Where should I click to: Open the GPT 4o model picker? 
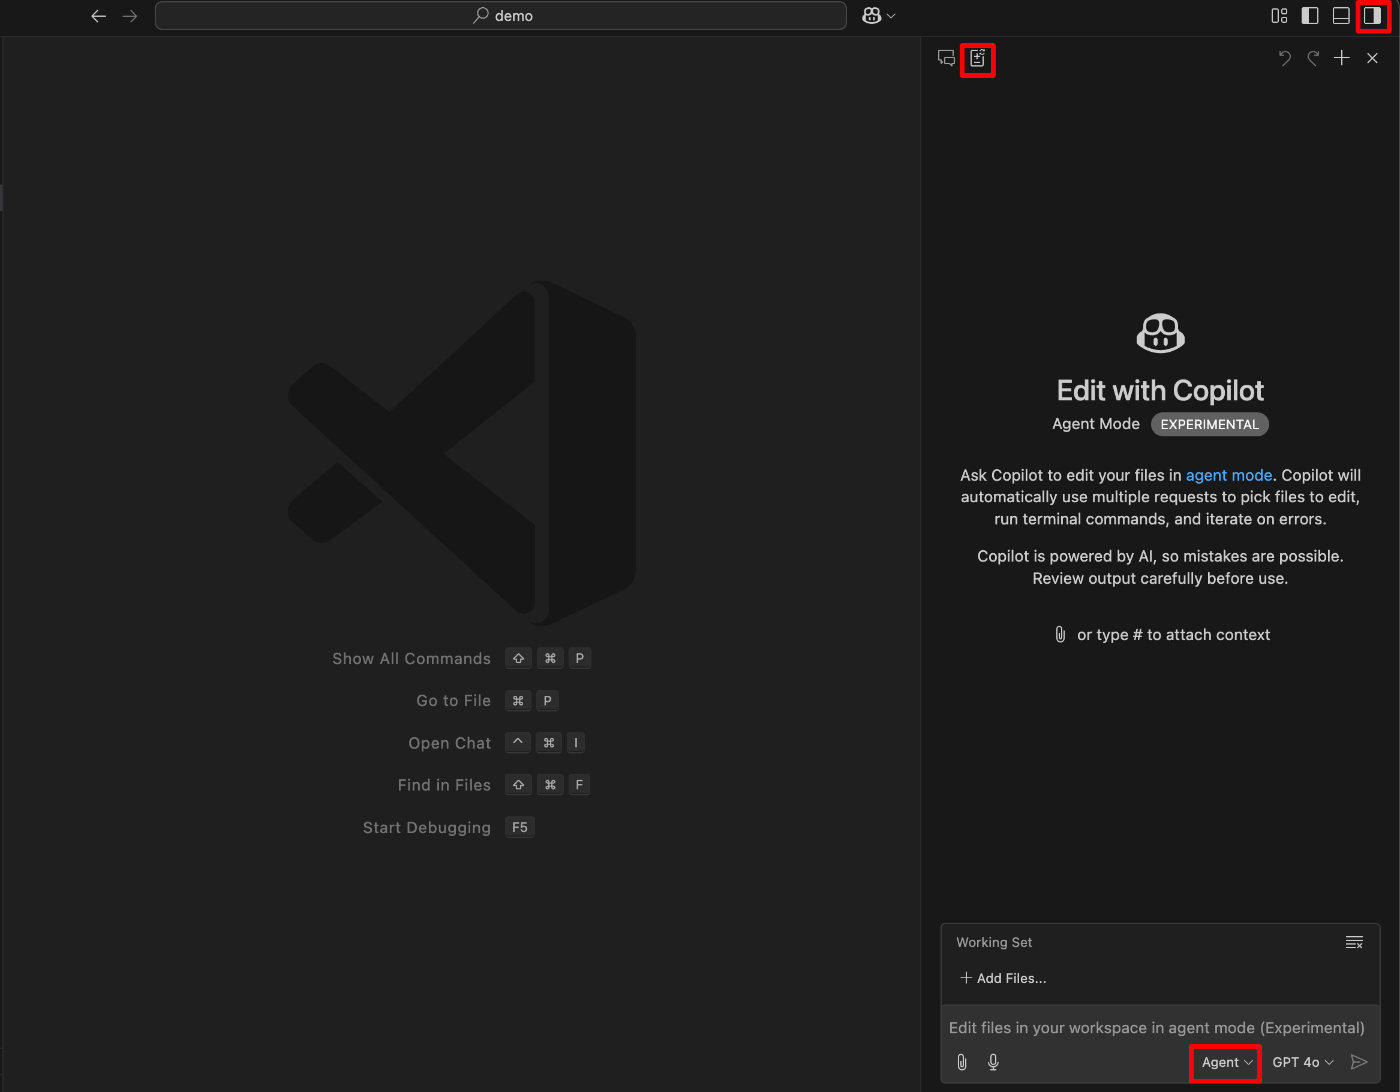(1300, 1062)
